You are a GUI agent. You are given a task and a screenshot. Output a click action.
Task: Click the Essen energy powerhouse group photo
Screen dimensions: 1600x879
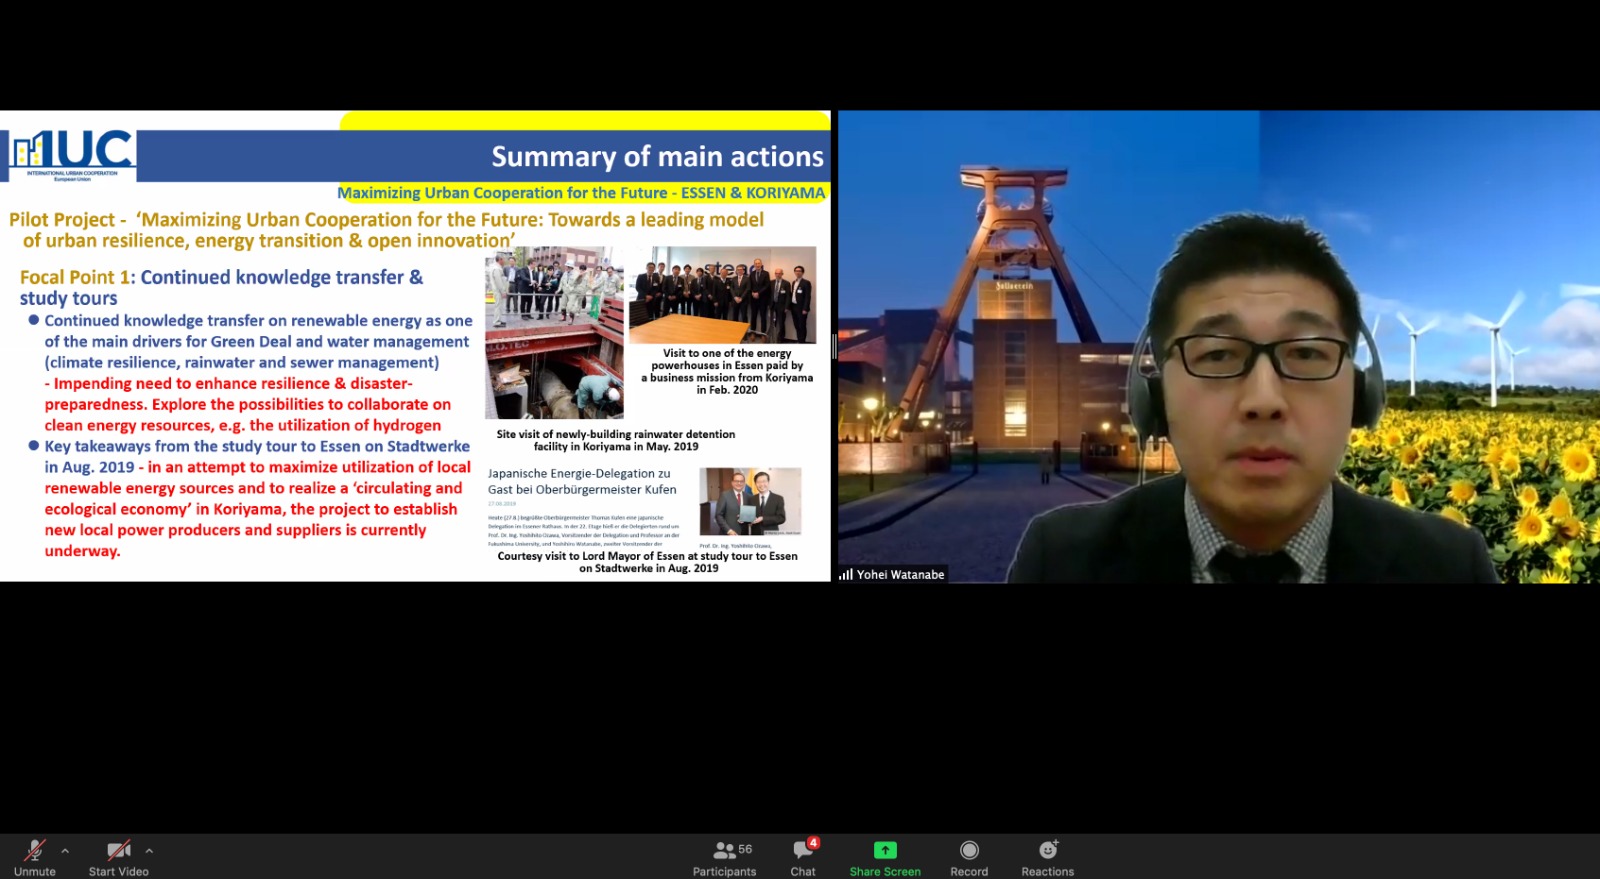[722, 295]
